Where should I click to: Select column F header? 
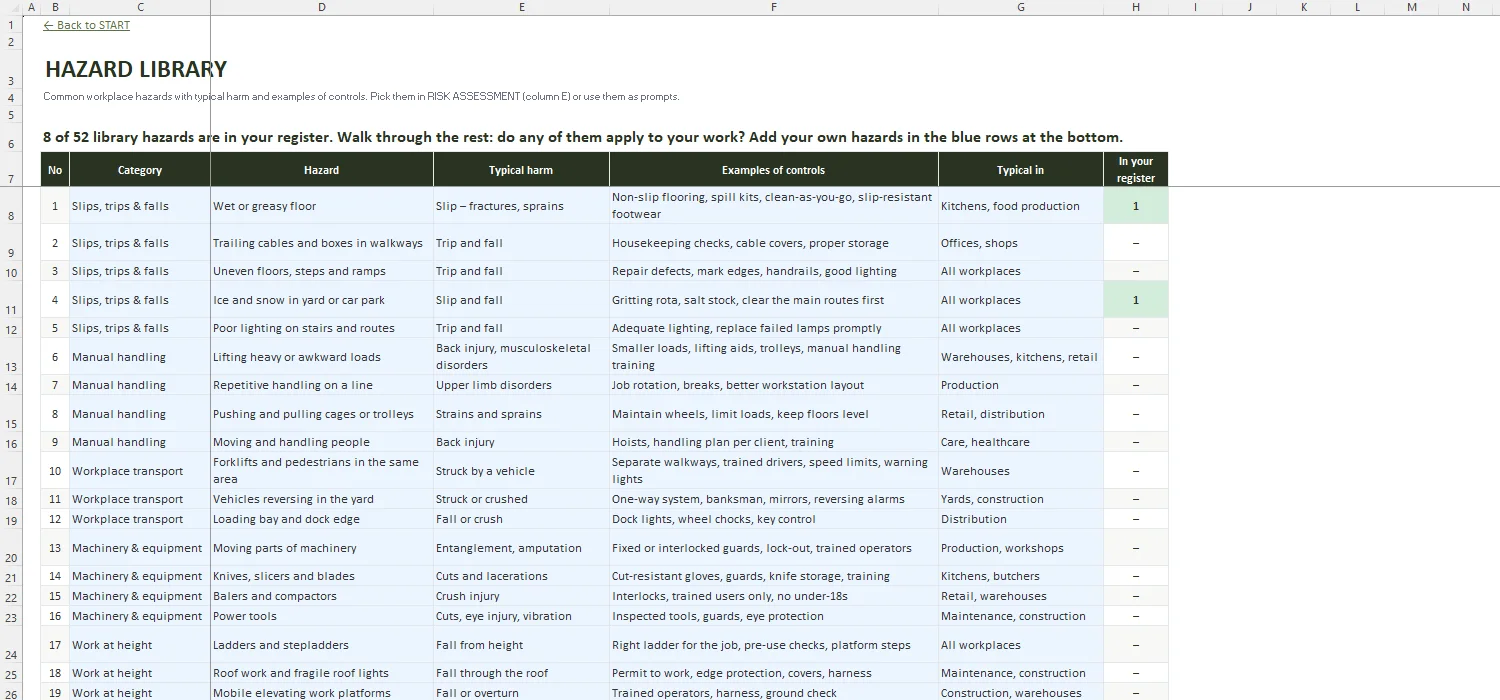pos(774,7)
